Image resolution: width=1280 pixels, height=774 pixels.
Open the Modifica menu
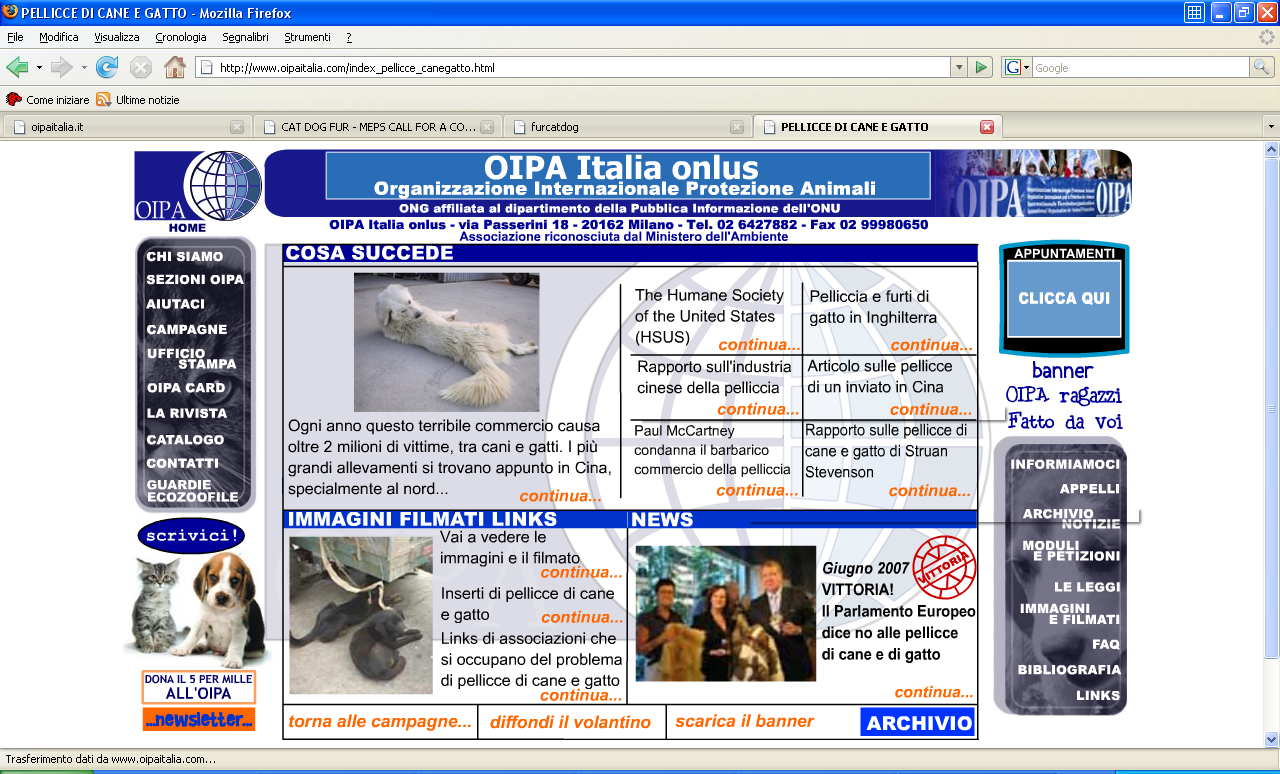point(59,37)
